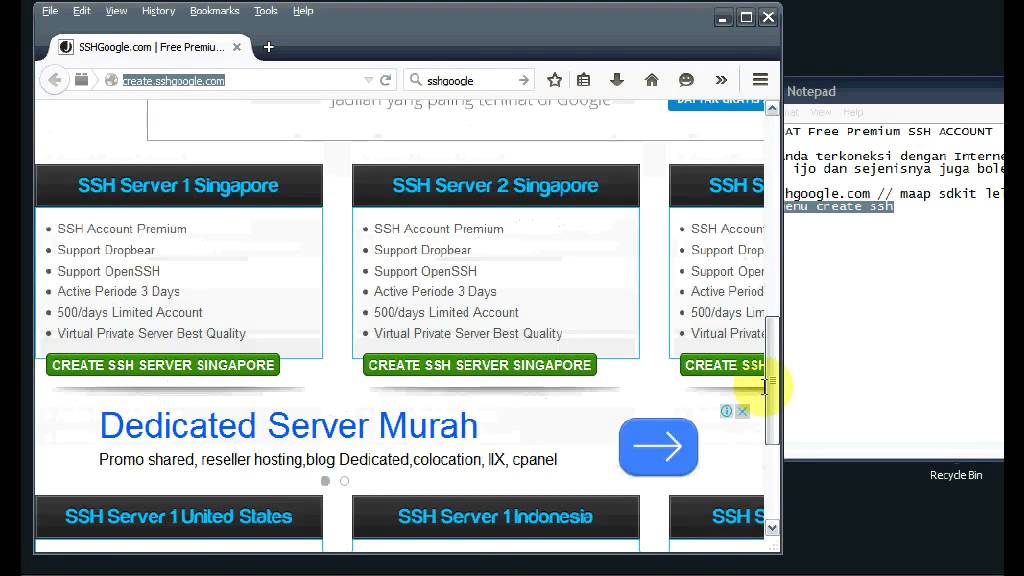Expand more tools with the double chevron
The height and width of the screenshot is (576, 1024).
click(x=721, y=80)
